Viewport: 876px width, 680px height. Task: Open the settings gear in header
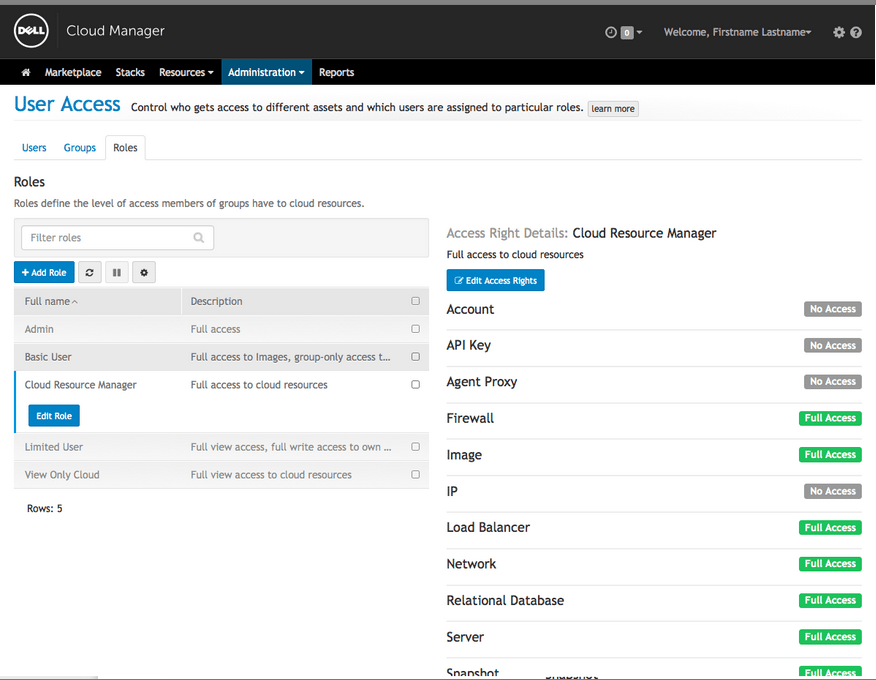(839, 32)
